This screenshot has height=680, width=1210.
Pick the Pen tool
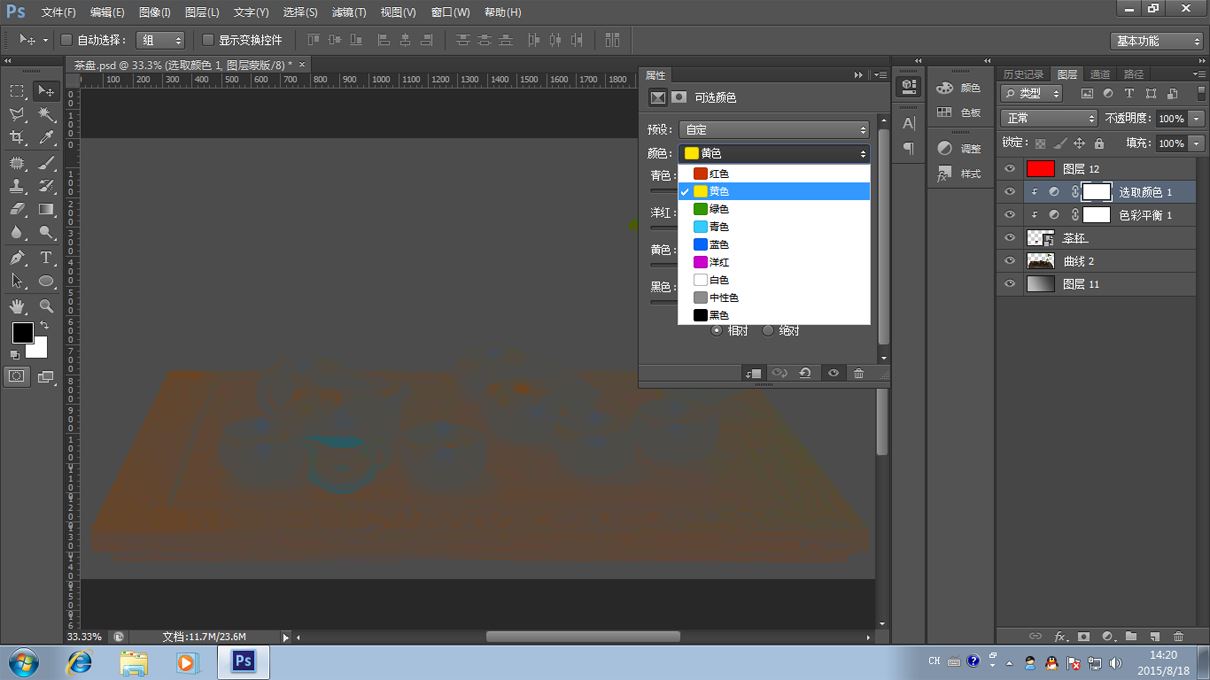(17, 258)
